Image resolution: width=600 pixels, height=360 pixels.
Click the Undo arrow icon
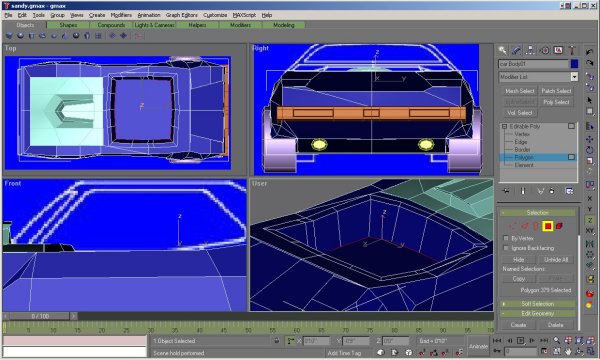coord(590,52)
